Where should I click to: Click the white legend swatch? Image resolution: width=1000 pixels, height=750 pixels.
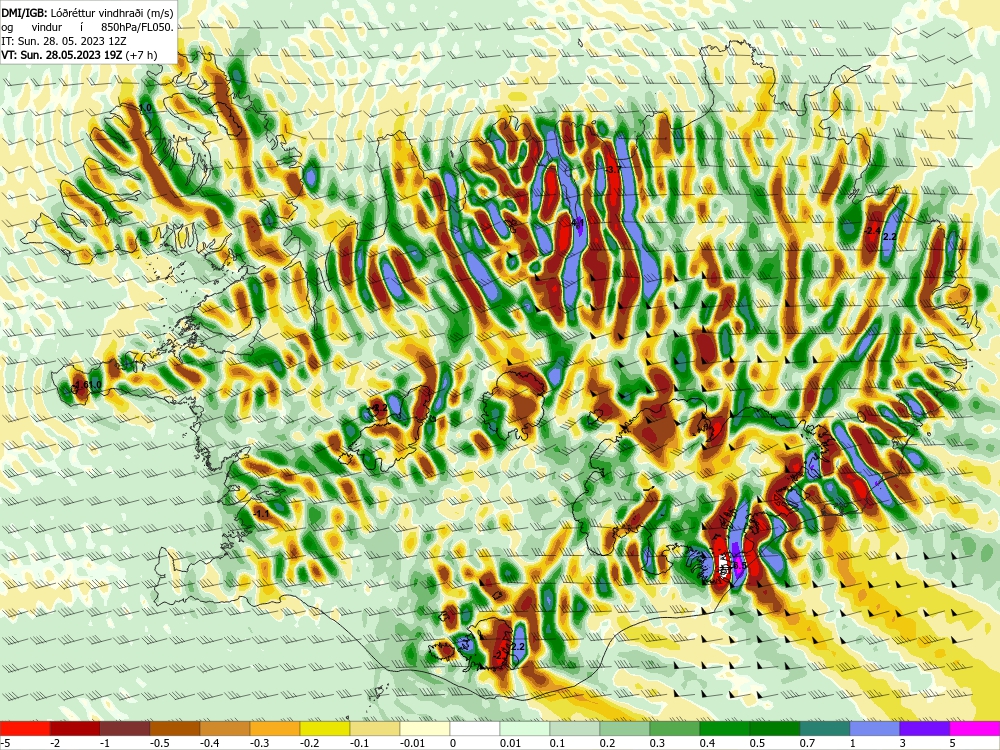474,728
